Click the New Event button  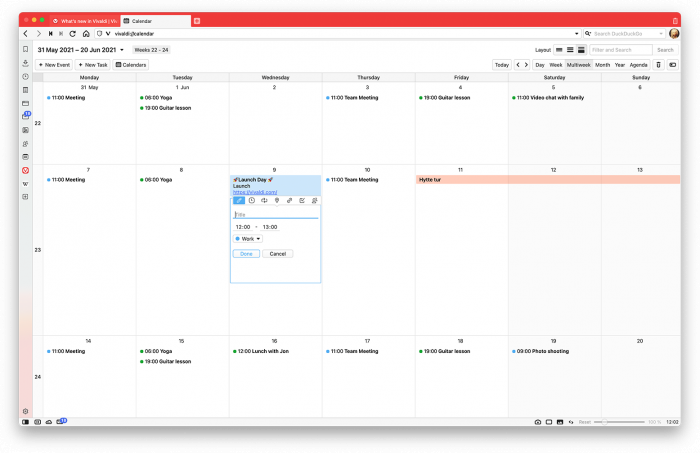pos(54,65)
